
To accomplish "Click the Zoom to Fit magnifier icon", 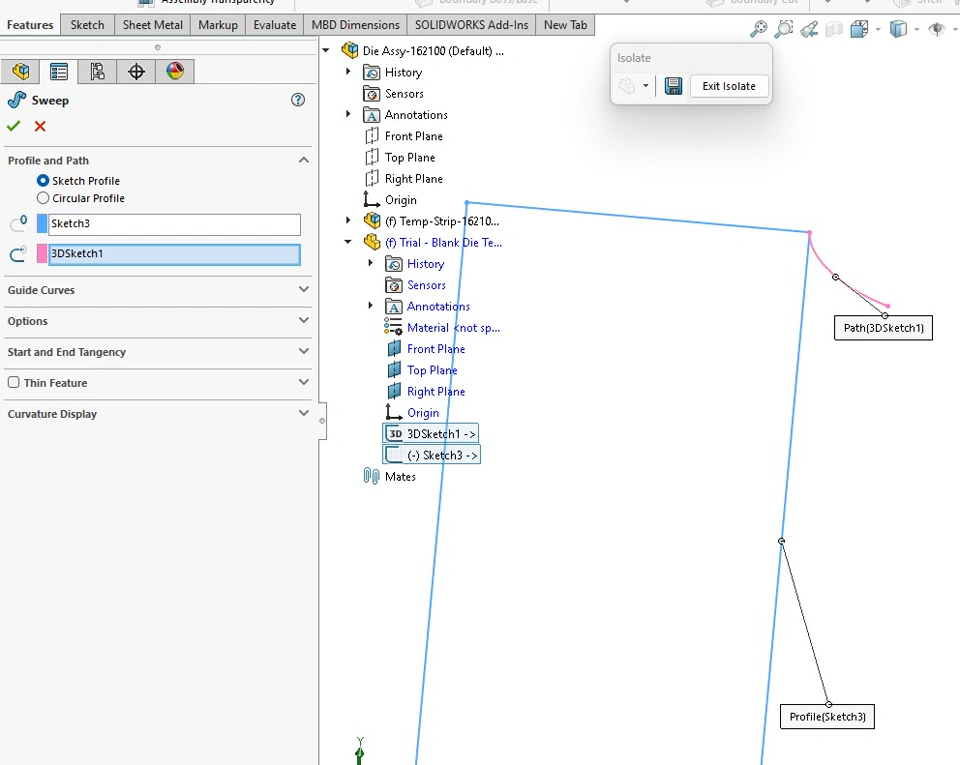I will [759, 28].
